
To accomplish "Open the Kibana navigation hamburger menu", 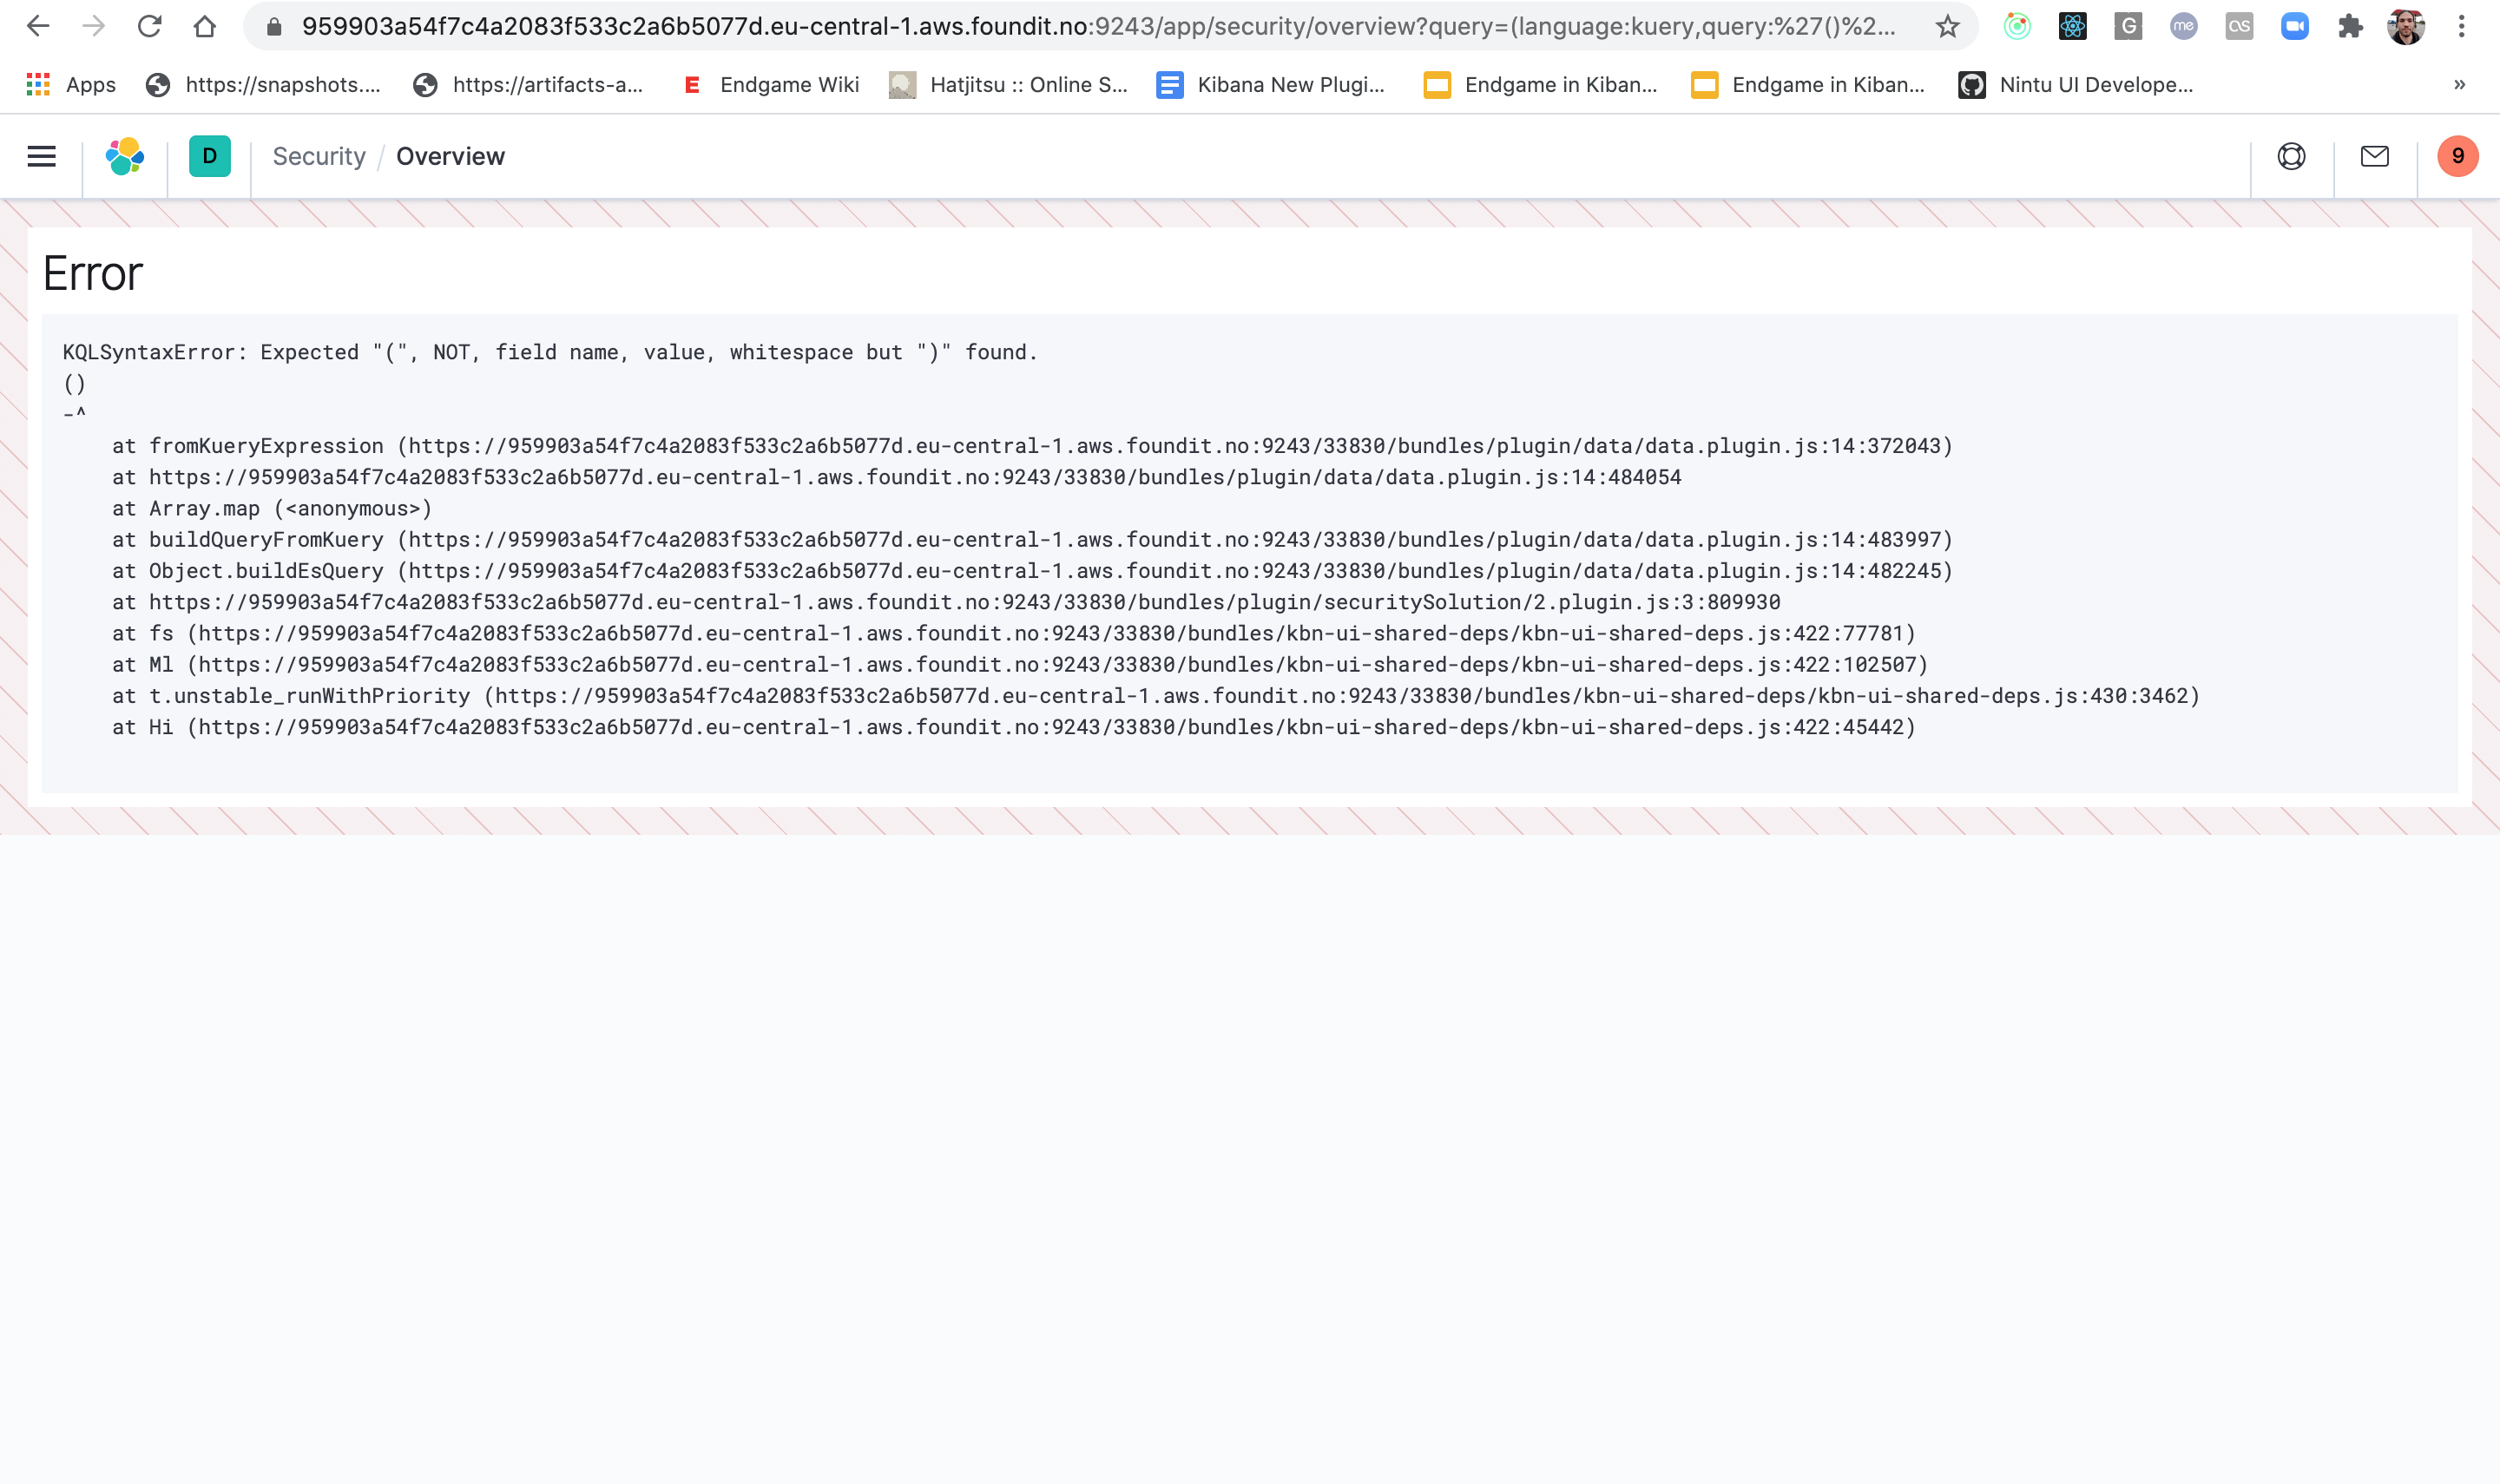I will point(40,156).
